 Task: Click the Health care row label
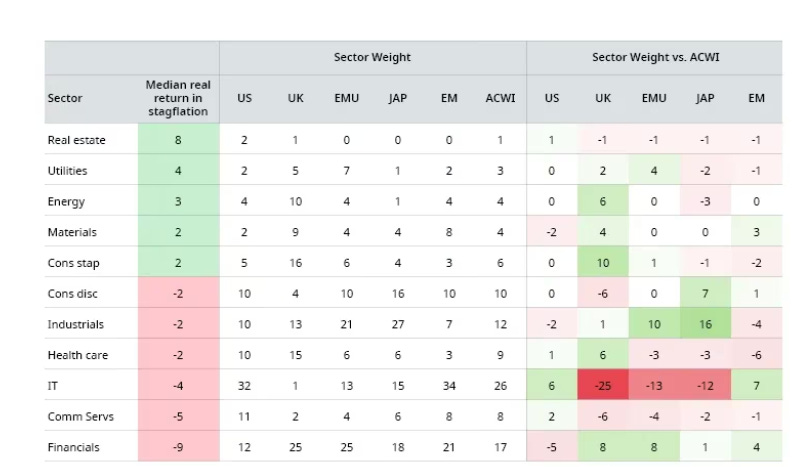click(78, 355)
